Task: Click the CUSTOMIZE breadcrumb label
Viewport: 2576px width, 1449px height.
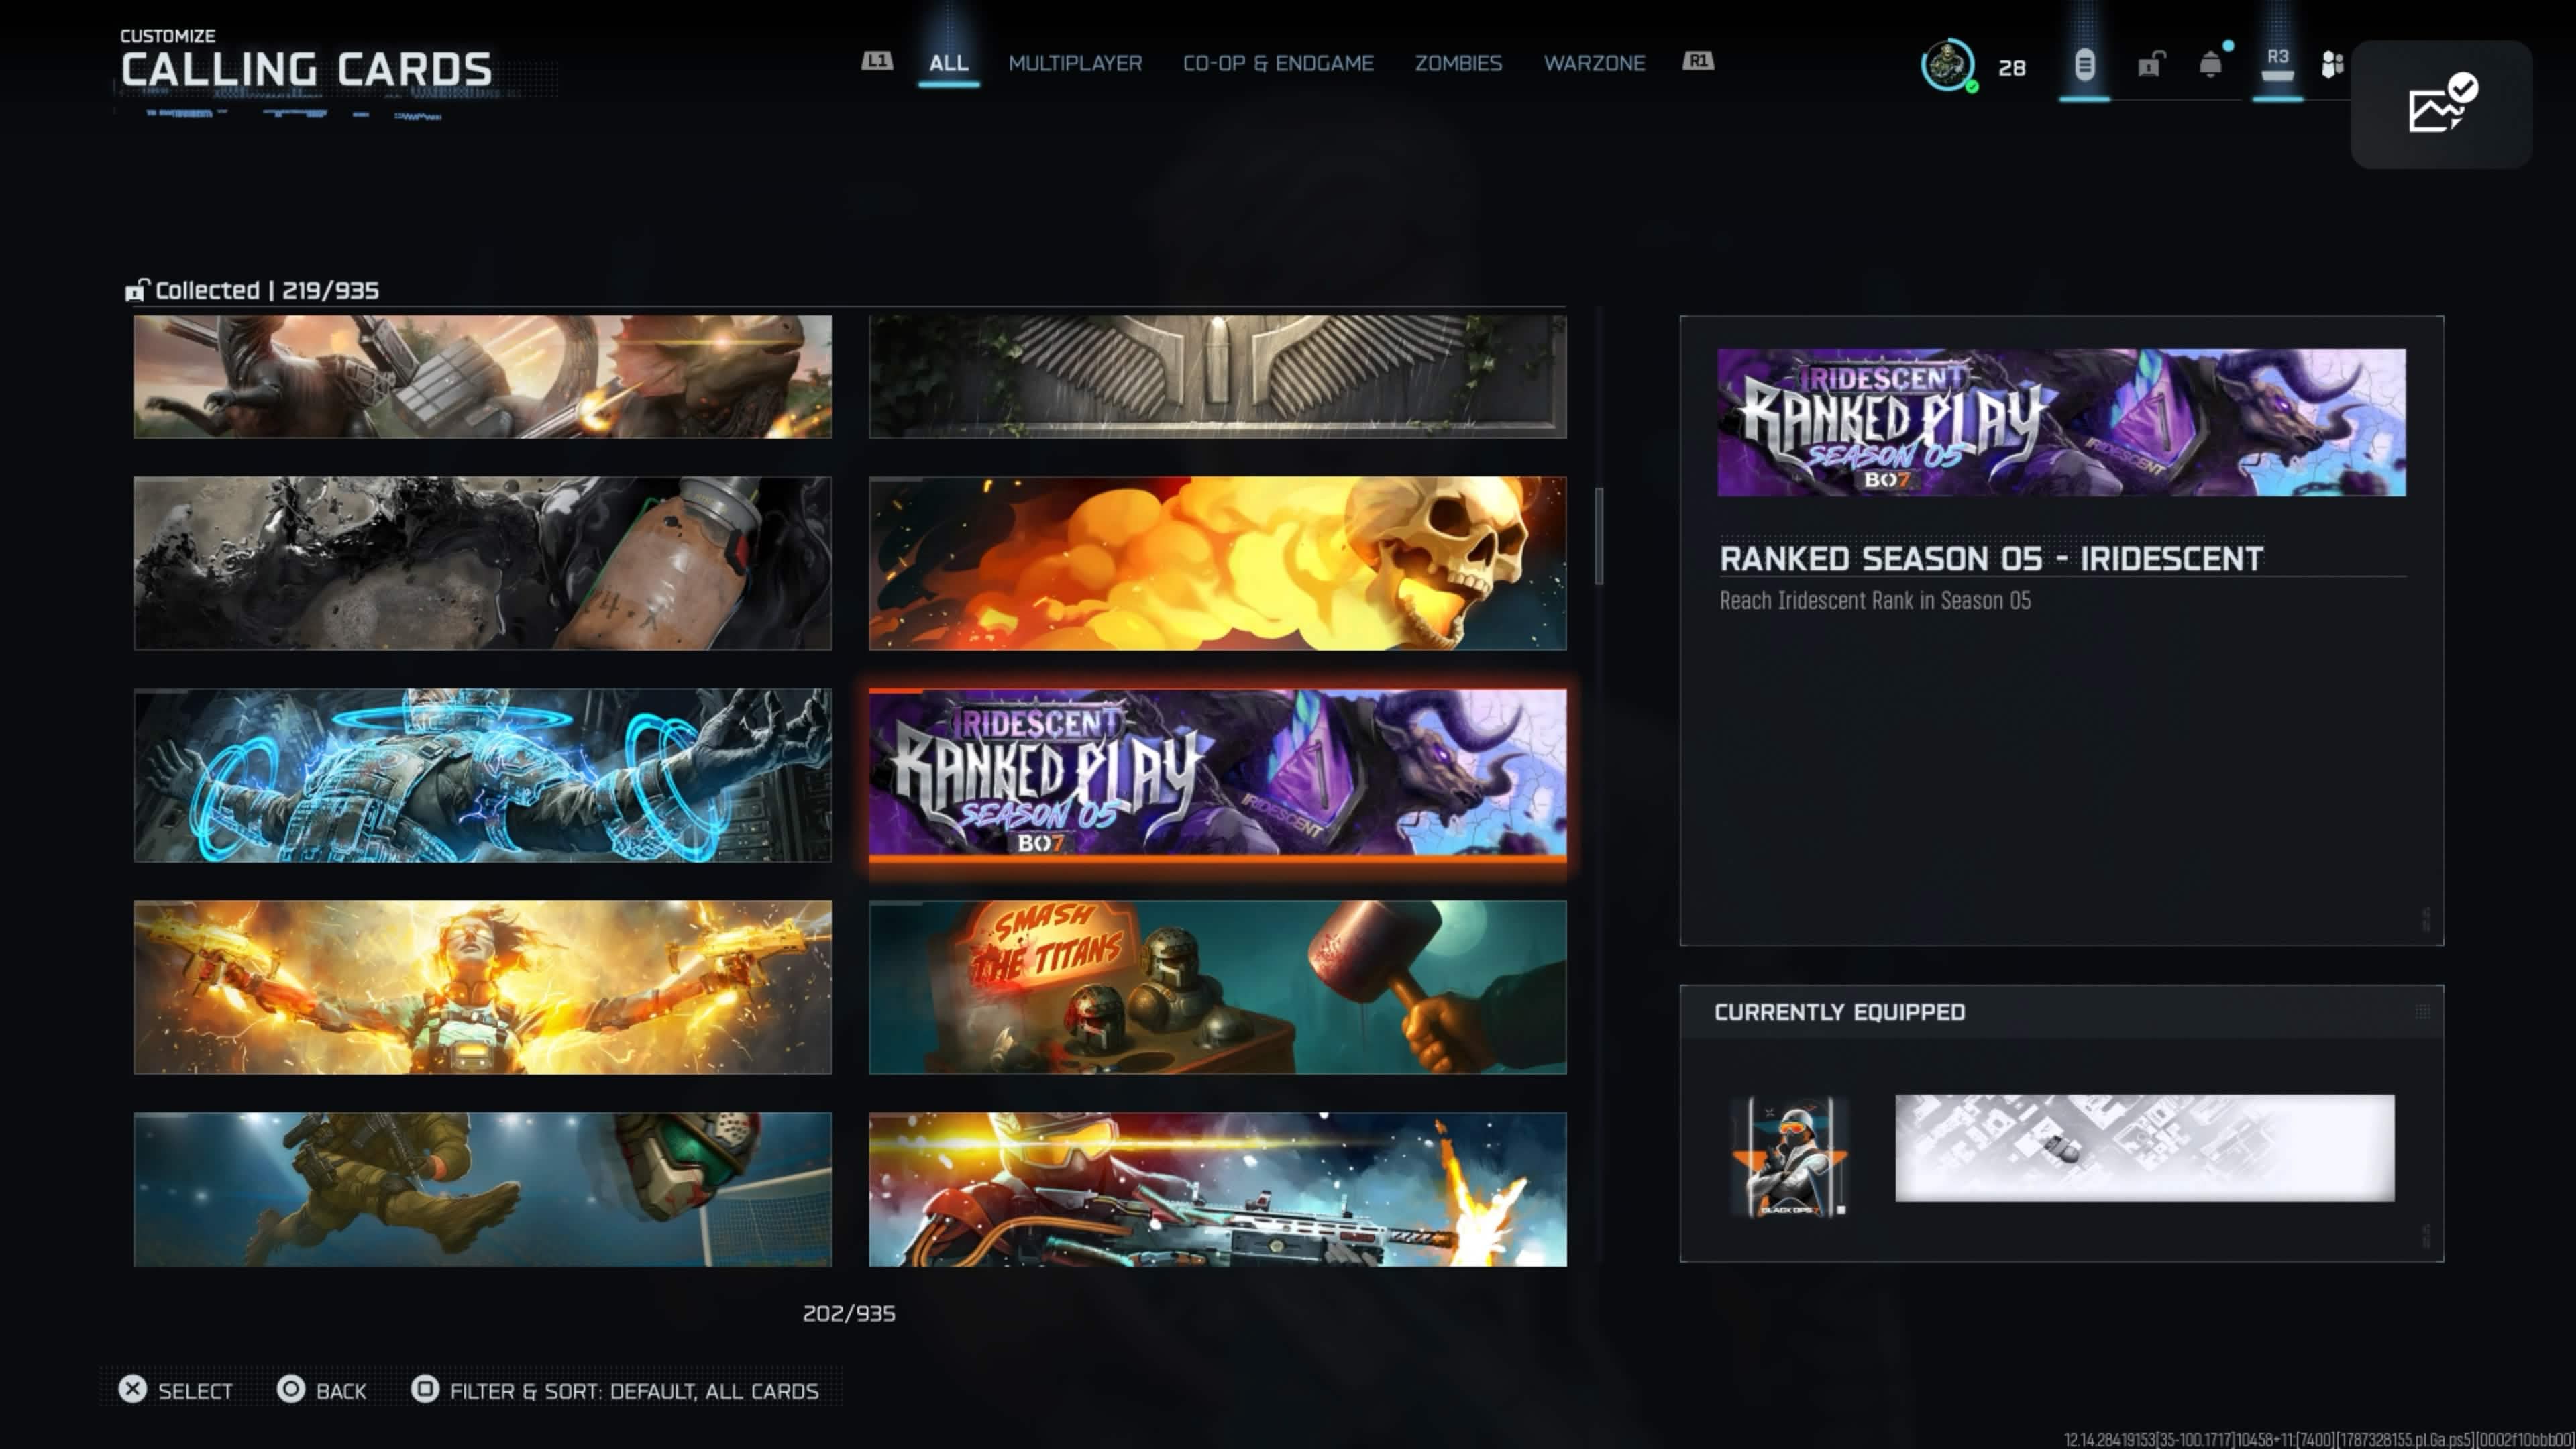Action: click(168, 36)
